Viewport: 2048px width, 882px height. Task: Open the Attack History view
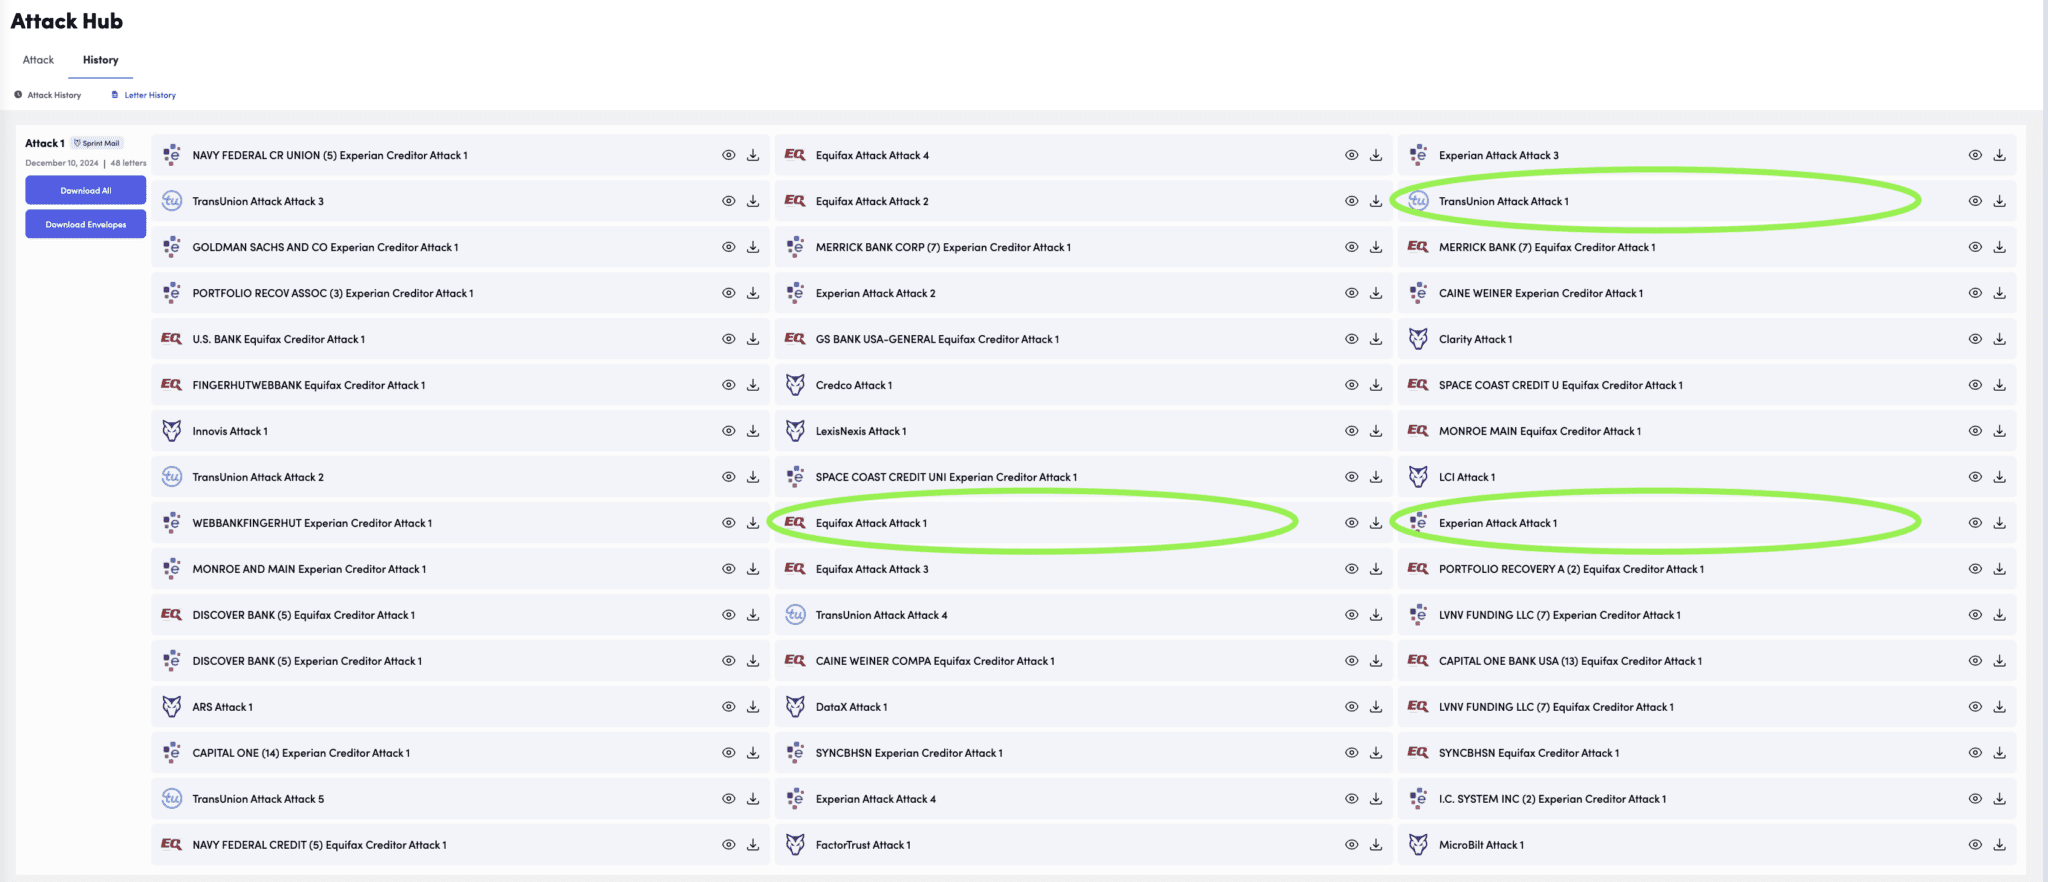[54, 95]
